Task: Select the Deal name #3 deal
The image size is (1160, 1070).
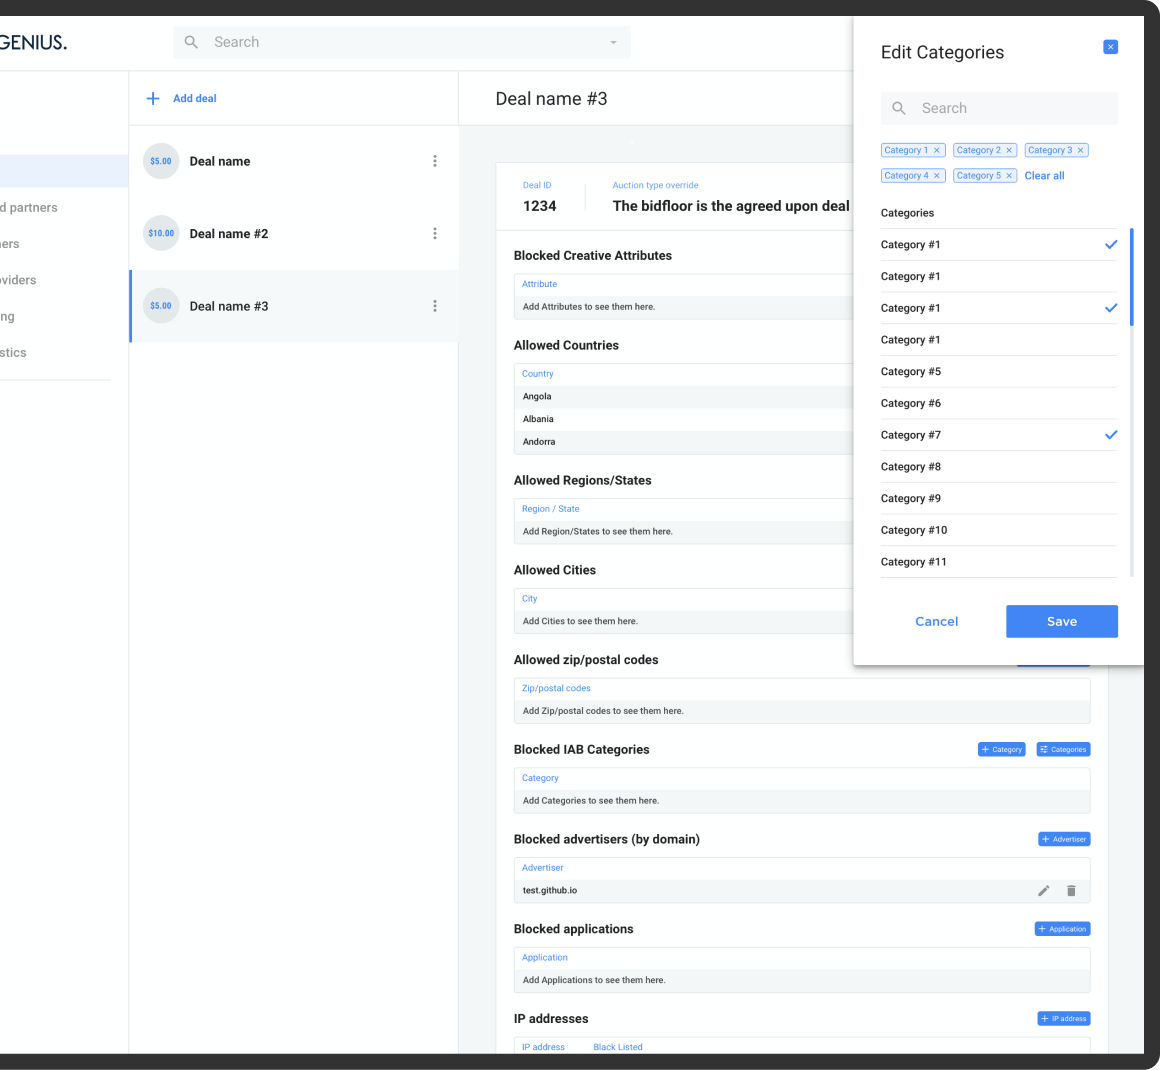Action: 294,306
